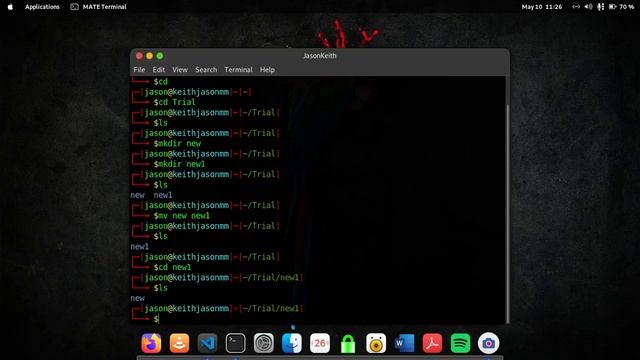The height and width of the screenshot is (360, 640).
Task: Launch VLC media player from dock
Action: point(179,343)
